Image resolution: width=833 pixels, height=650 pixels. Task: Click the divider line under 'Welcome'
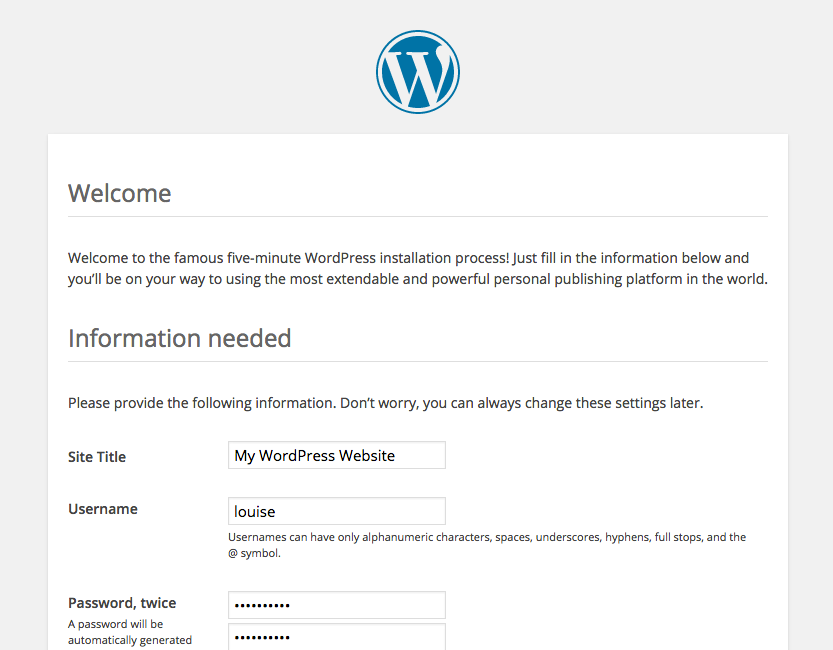(417, 215)
